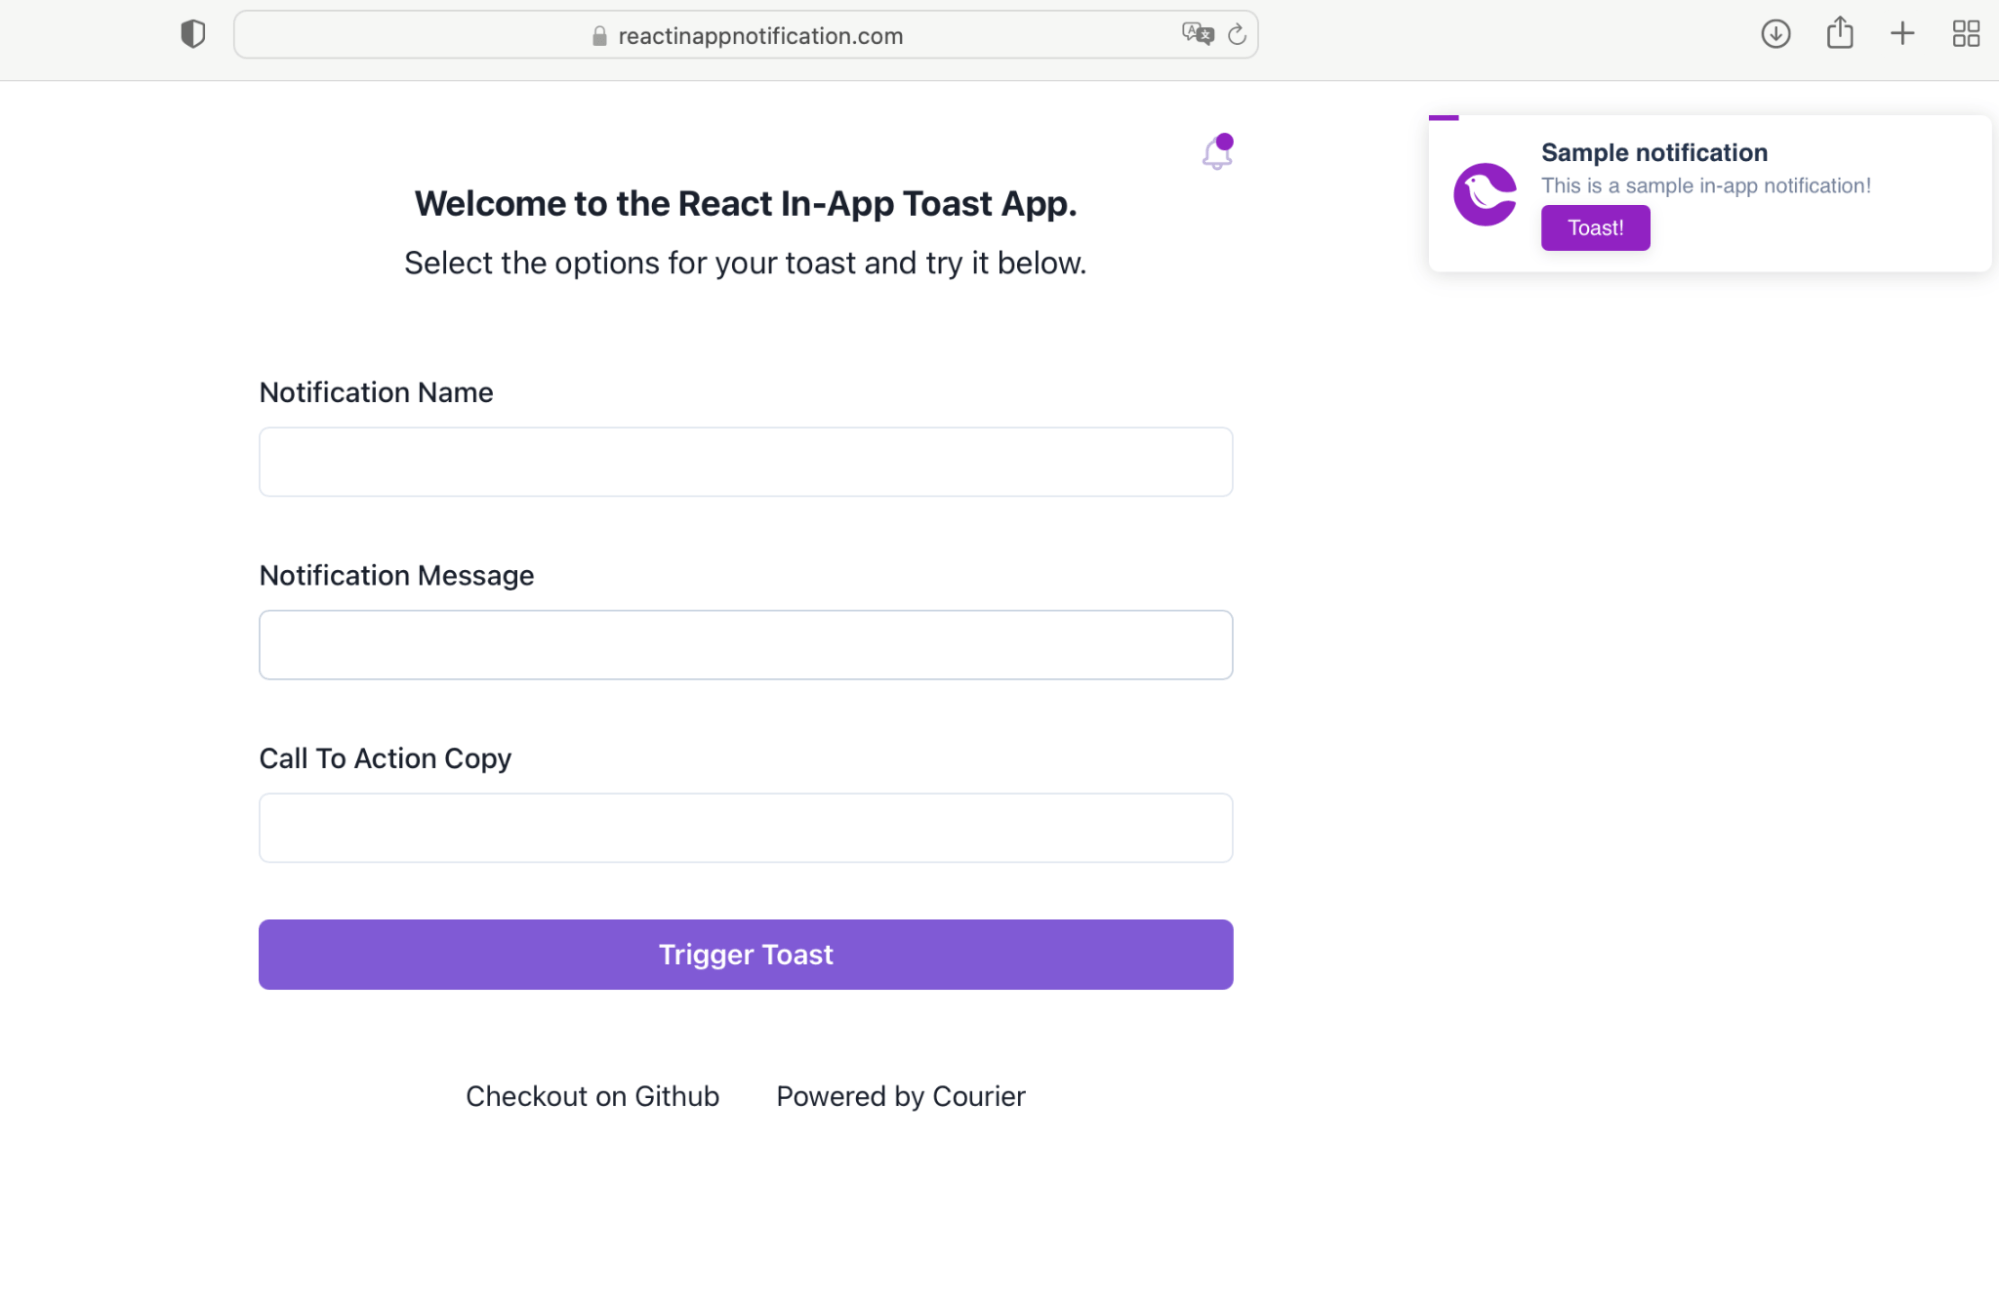Viewport: 1999px width, 1307px height.
Task: Open the share sheet icon
Action: (1839, 34)
